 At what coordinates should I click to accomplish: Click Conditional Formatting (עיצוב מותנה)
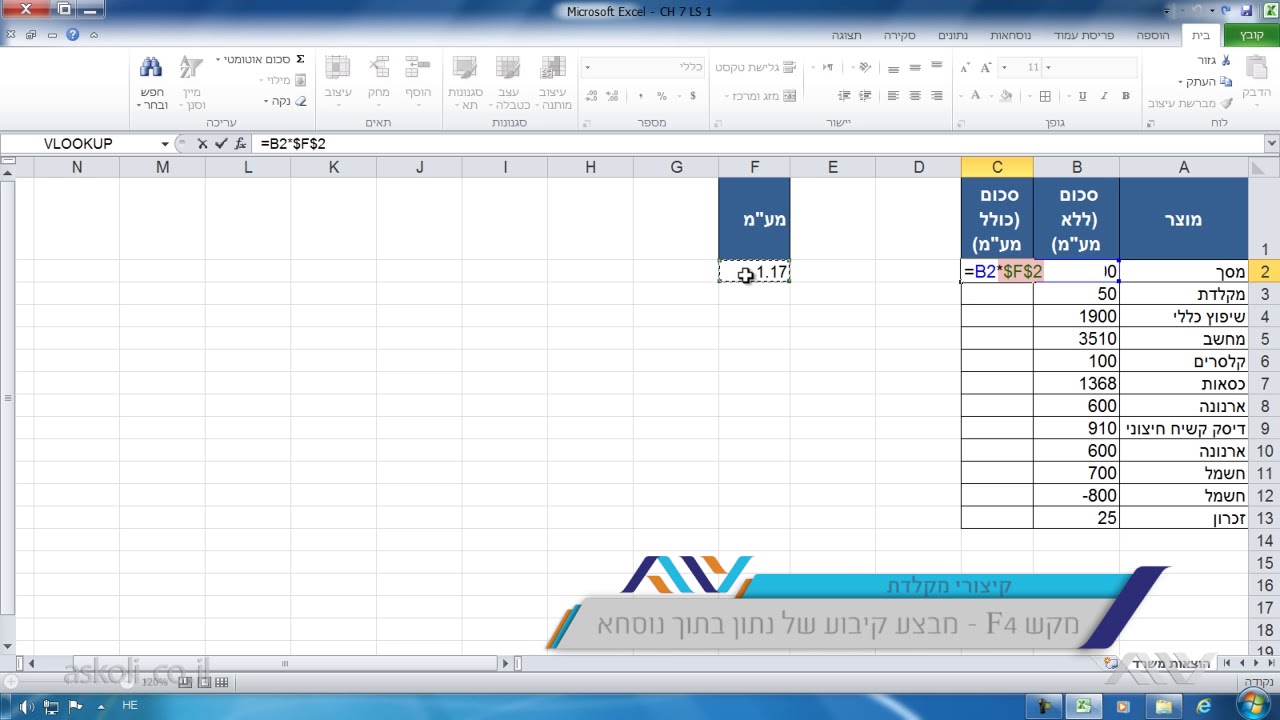tap(553, 82)
